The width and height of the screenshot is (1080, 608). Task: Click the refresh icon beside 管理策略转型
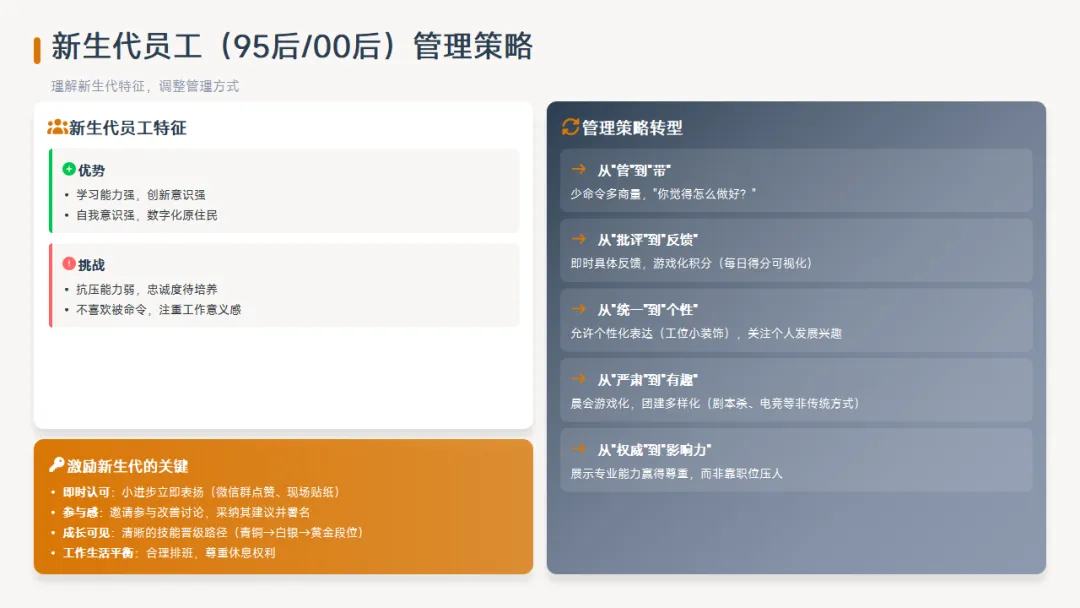[570, 127]
